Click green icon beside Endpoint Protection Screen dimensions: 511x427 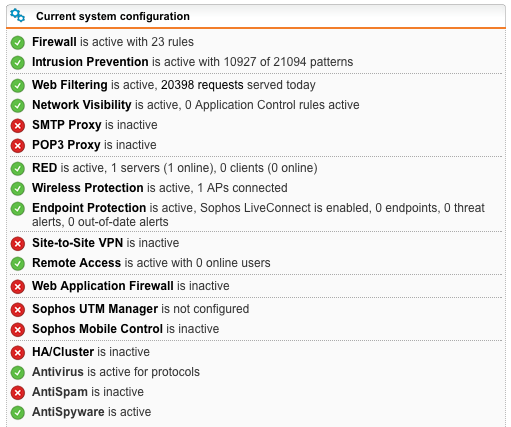tap(18, 209)
